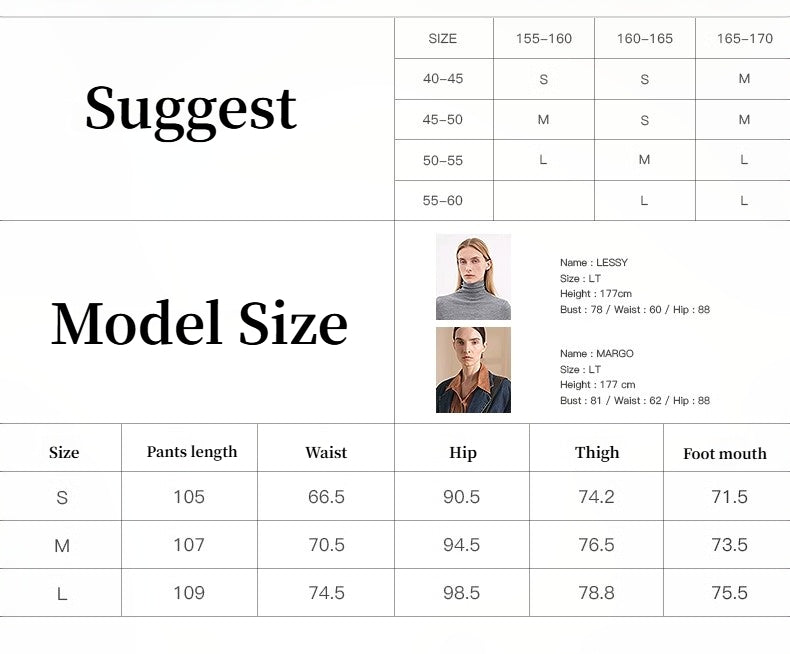Select the 'Suggest' heading text

pyautogui.click(x=191, y=109)
